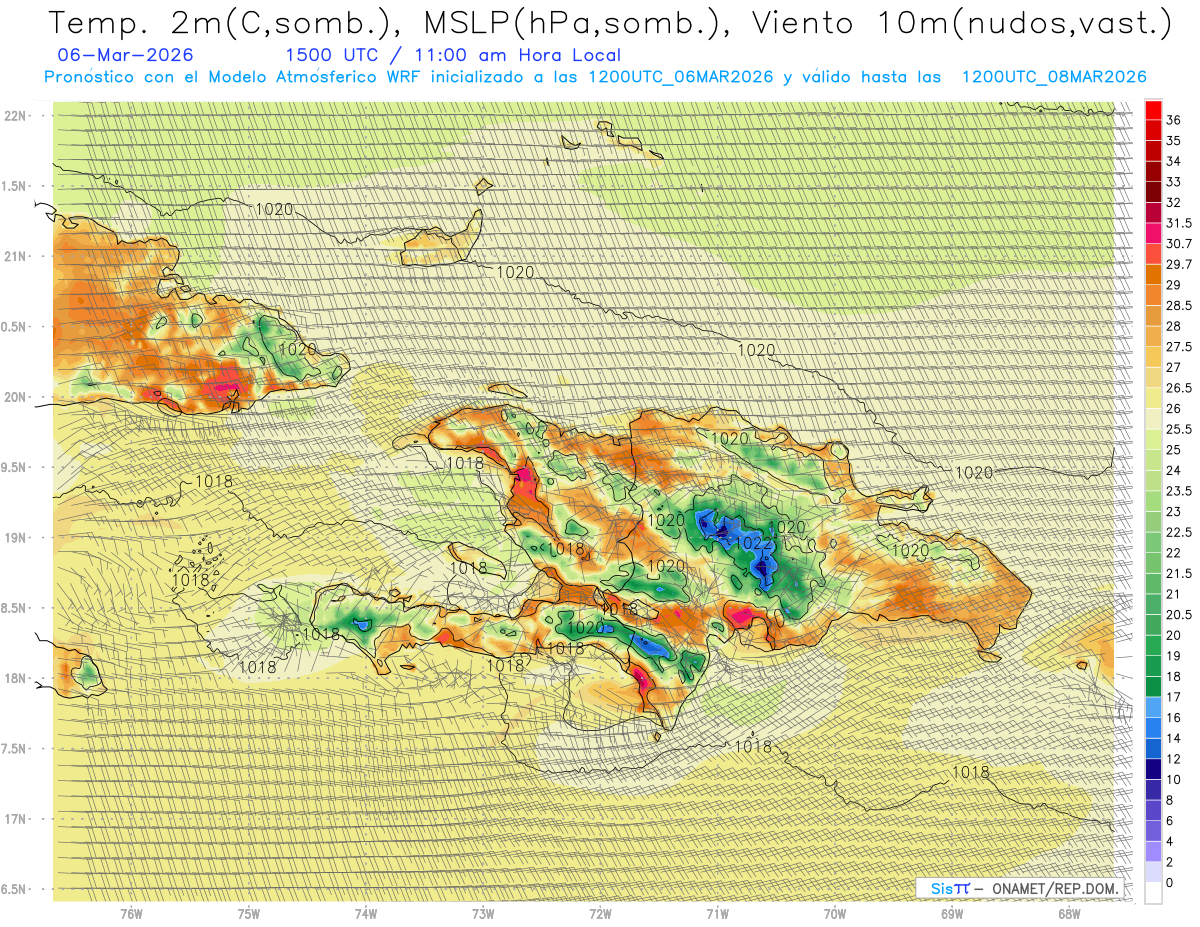Click the legend value '22.5'
1200x927 pixels.
coord(1179,532)
